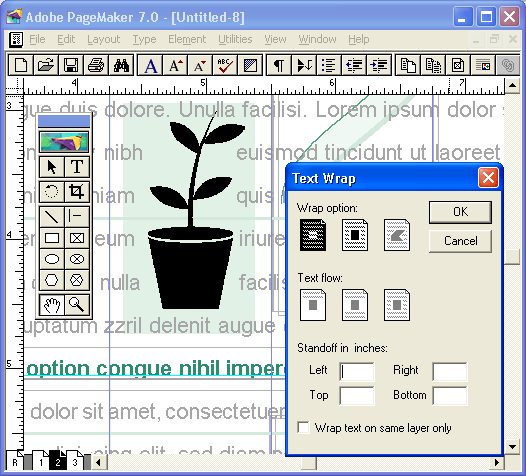Select the Text tool in toolbox
526x476 pixels.
(77, 167)
